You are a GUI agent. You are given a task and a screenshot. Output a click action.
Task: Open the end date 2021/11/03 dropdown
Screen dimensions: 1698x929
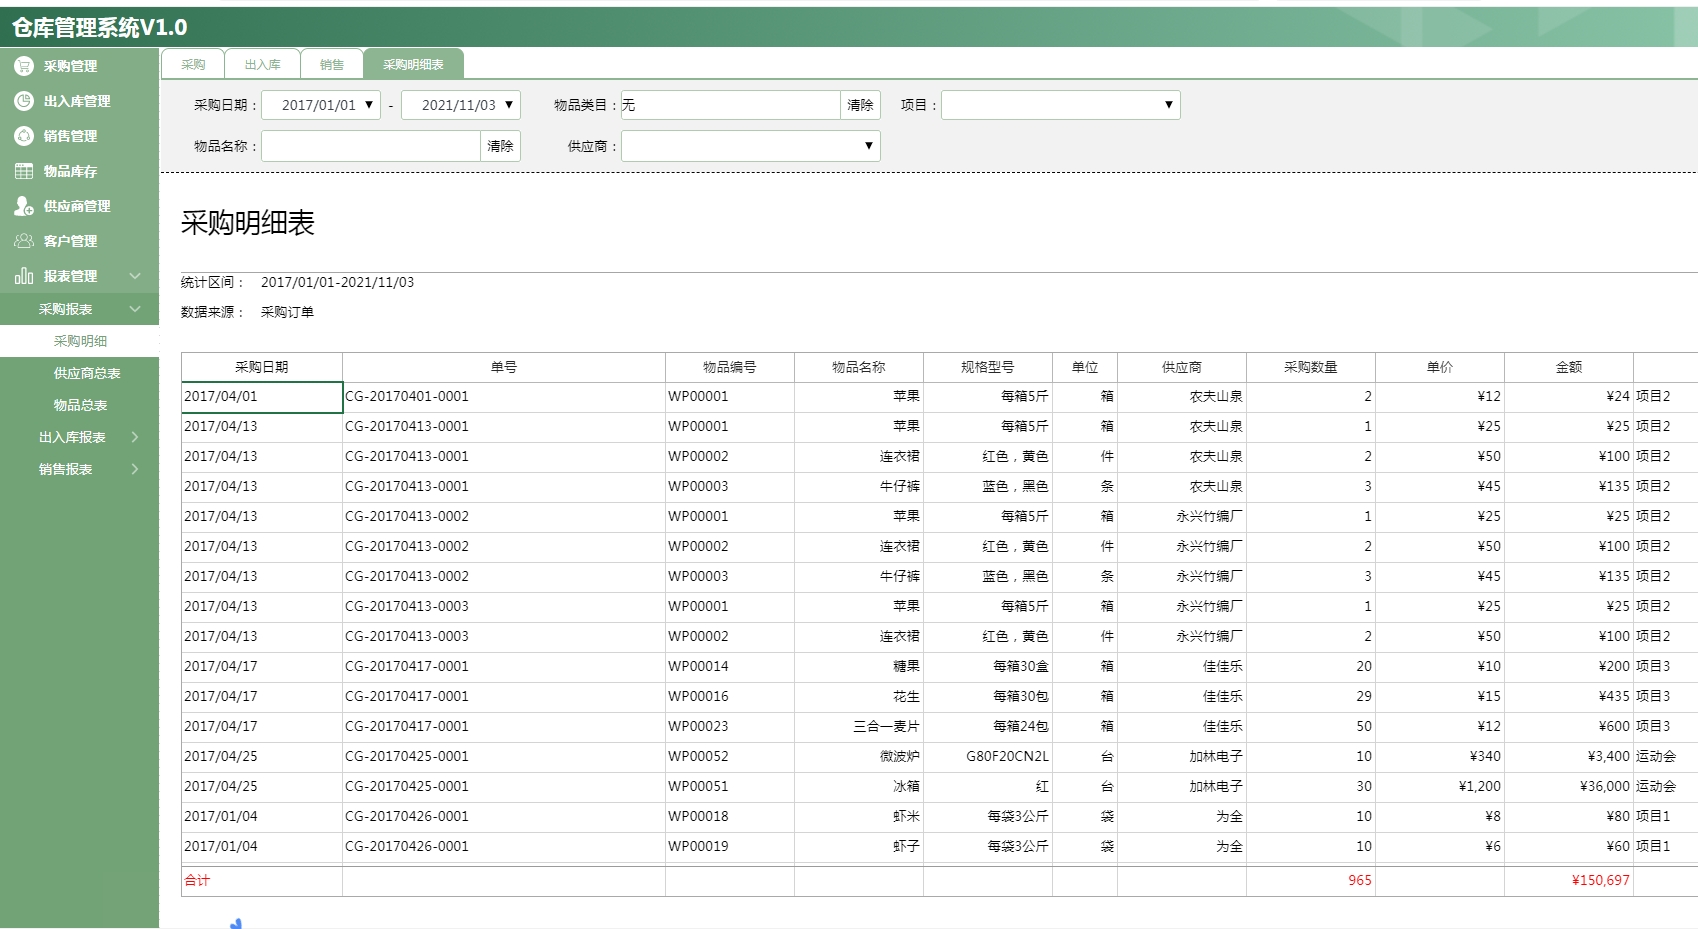tap(509, 105)
